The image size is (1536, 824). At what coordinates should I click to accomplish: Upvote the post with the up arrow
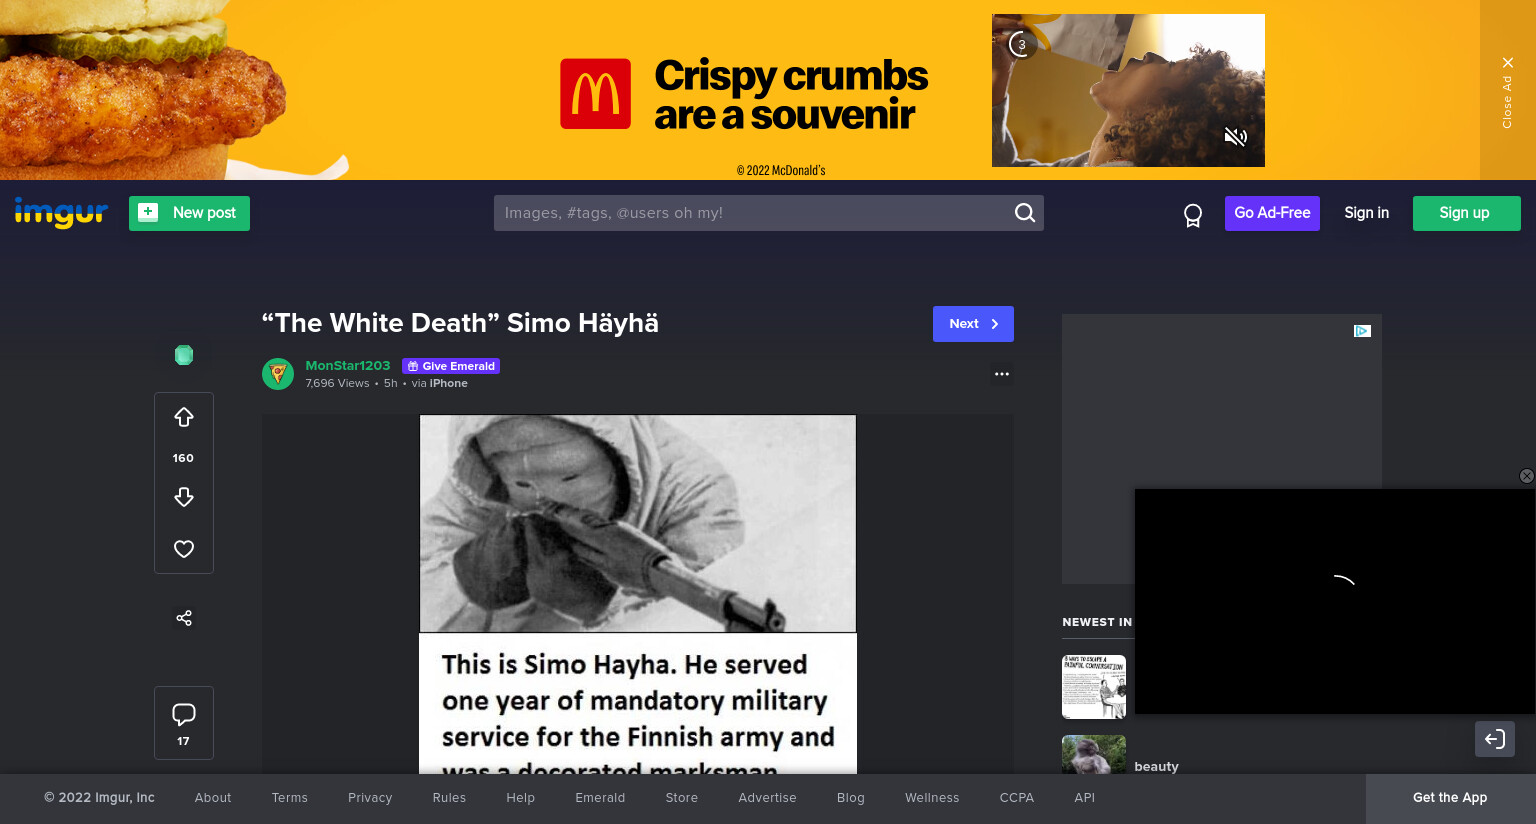pos(184,417)
